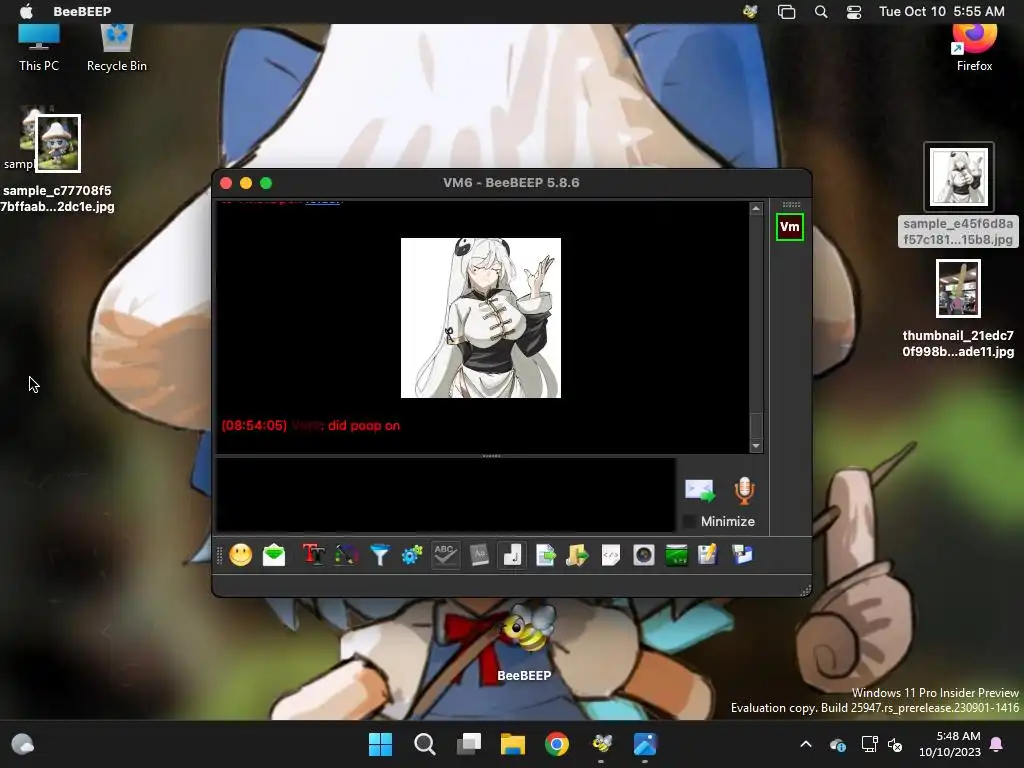Change chat font with TT icon

(313, 555)
